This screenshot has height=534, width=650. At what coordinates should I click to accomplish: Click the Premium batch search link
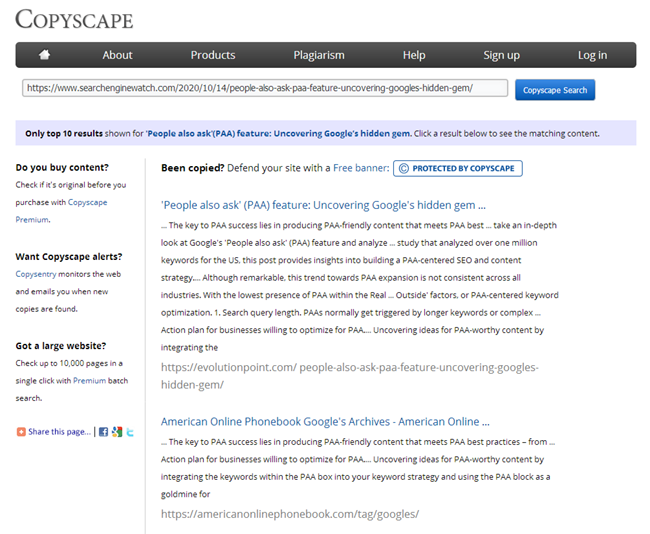click(x=90, y=381)
